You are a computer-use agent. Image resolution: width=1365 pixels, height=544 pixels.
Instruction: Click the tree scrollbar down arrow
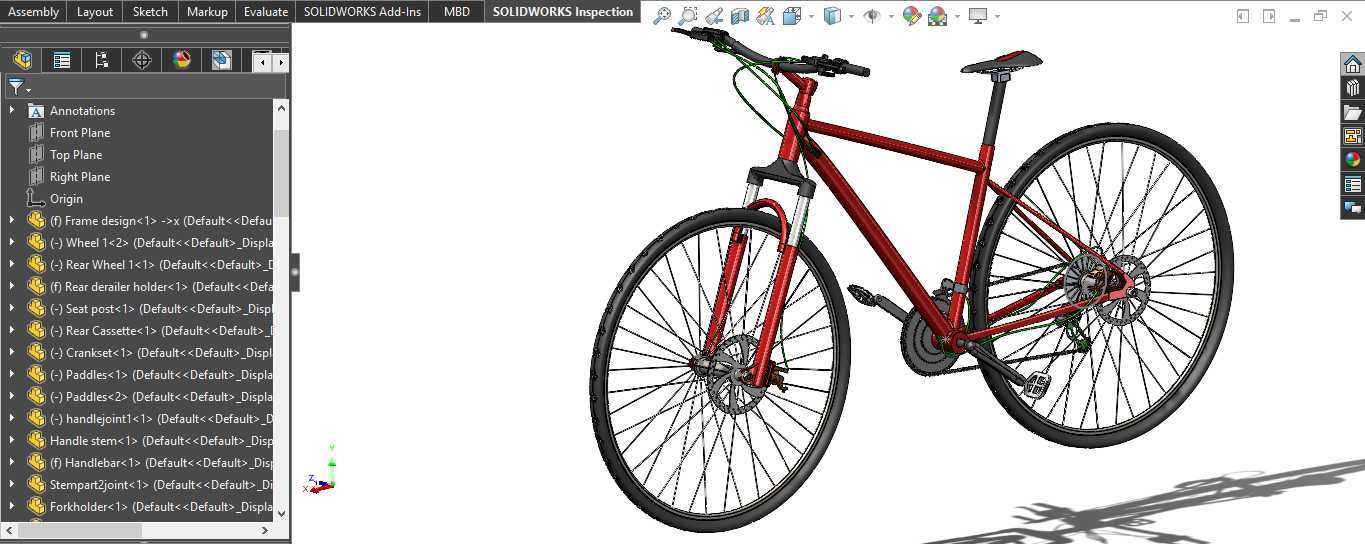click(x=281, y=513)
